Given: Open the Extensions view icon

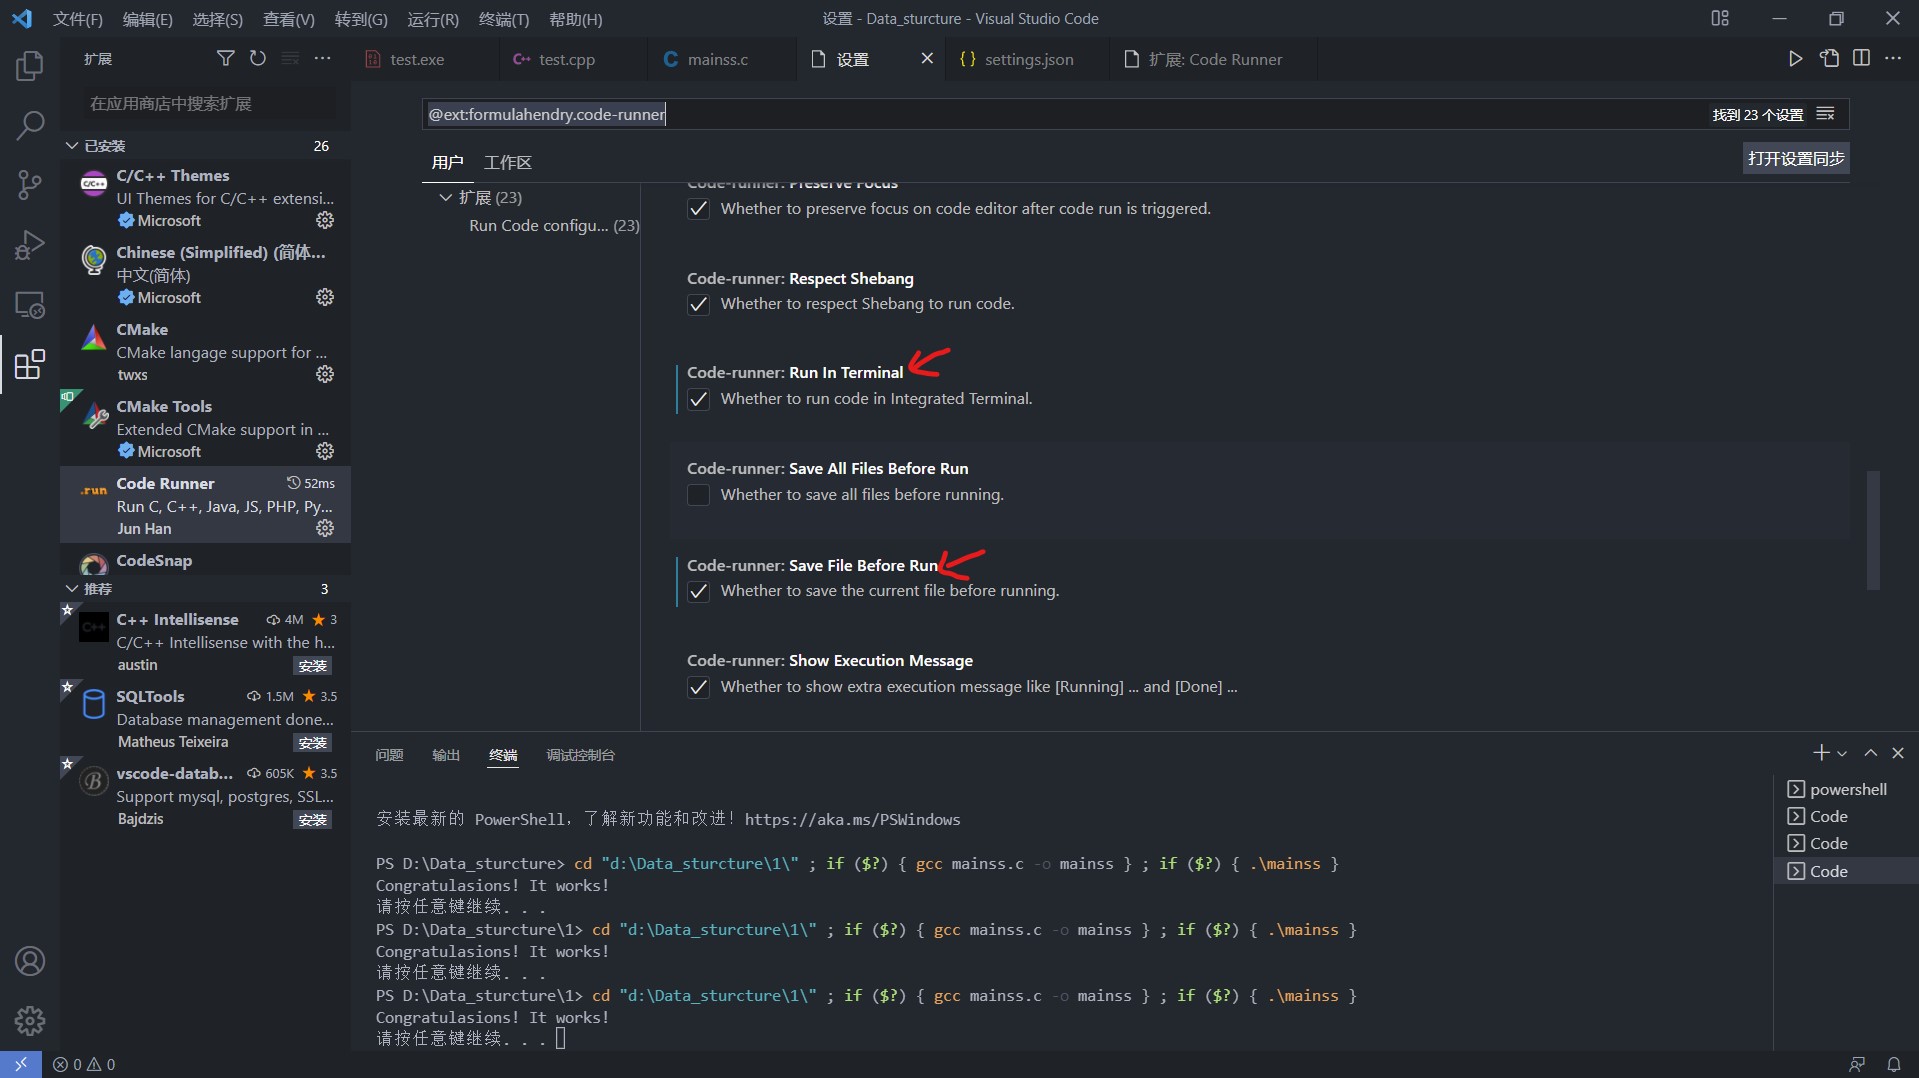Looking at the screenshot, I should tap(30, 364).
